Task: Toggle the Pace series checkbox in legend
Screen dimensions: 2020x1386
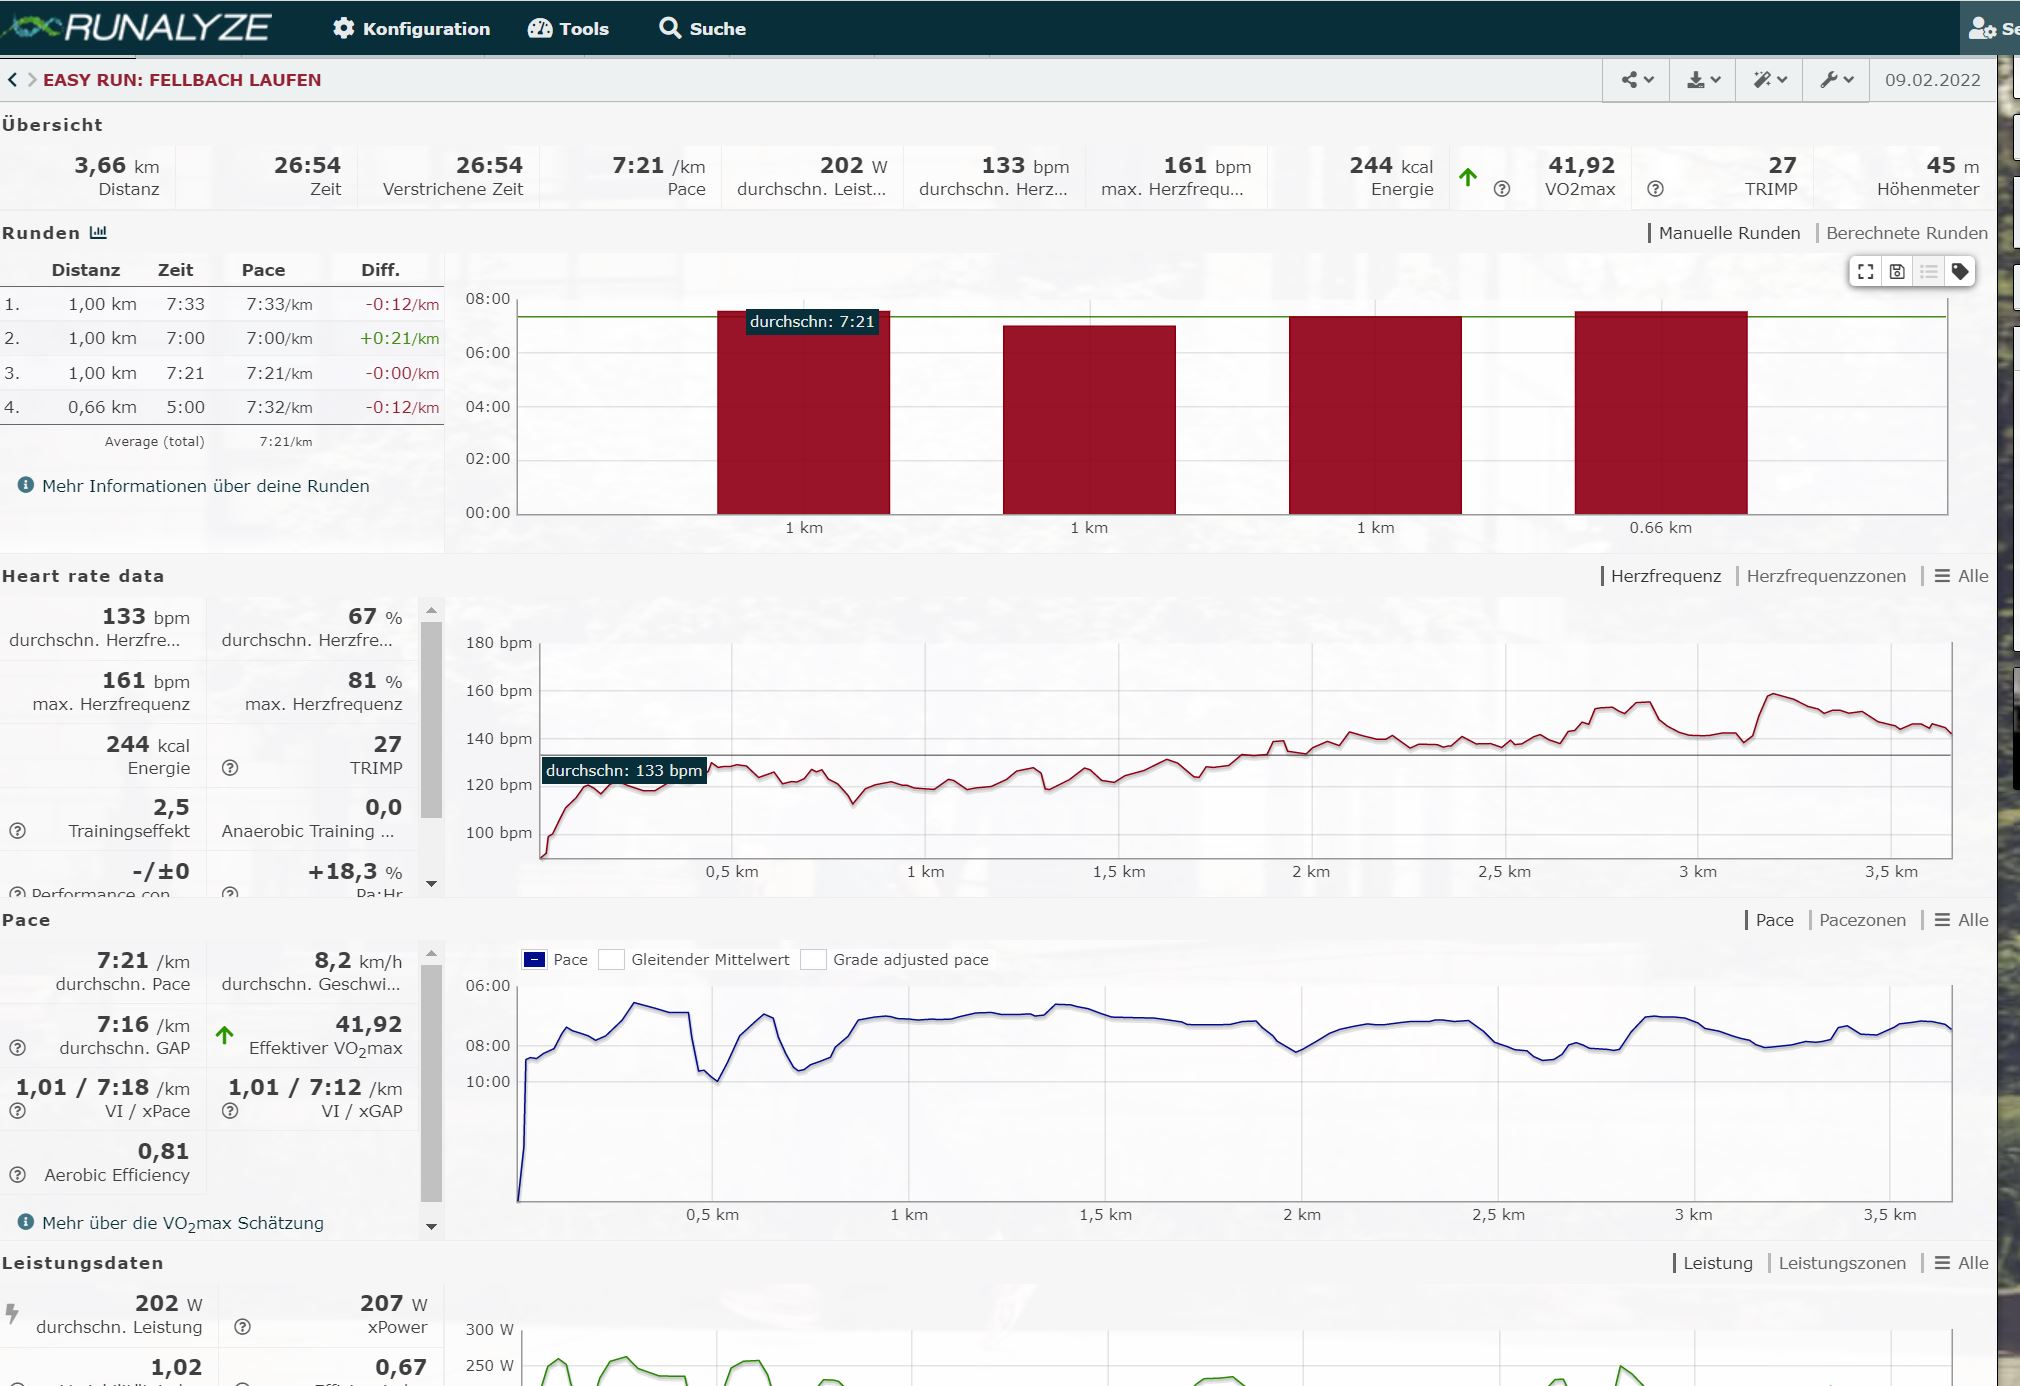Action: click(535, 960)
